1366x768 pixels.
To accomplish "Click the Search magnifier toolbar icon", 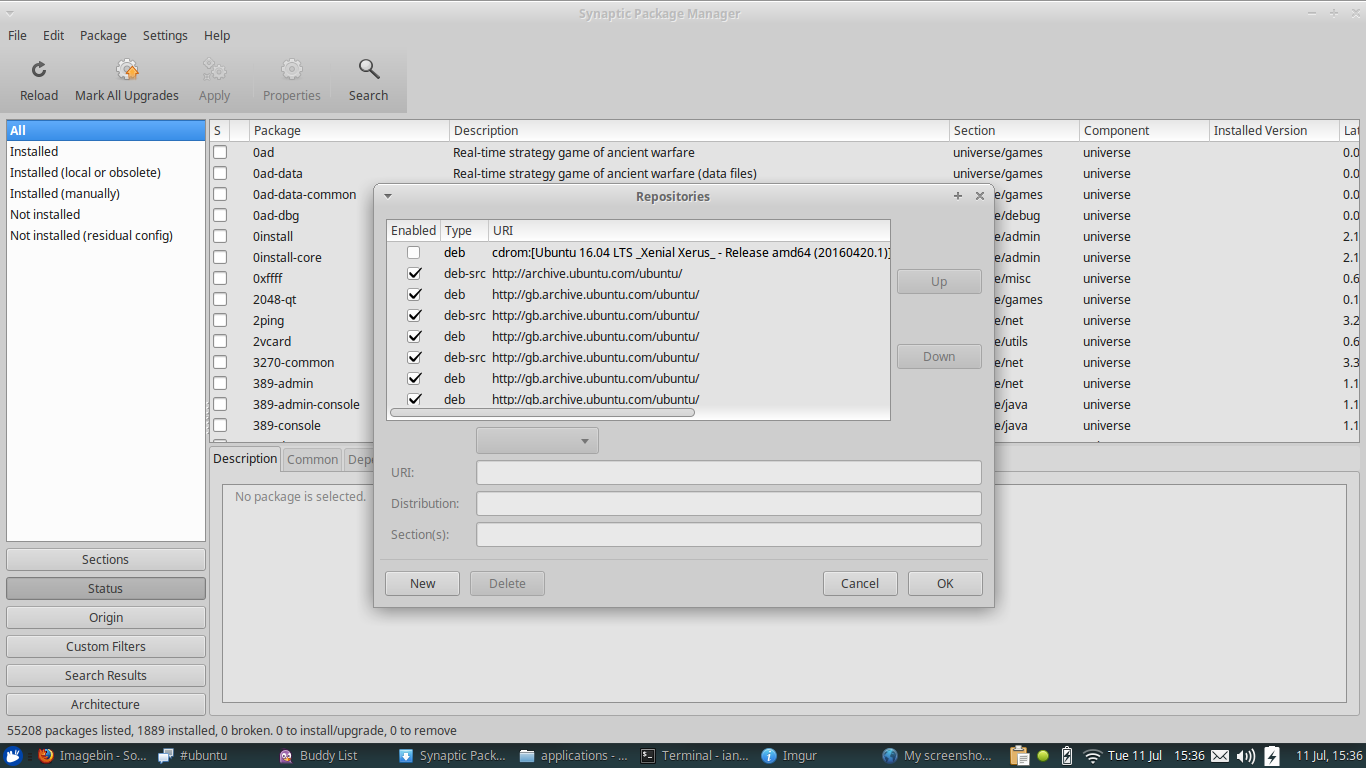I will [369, 69].
